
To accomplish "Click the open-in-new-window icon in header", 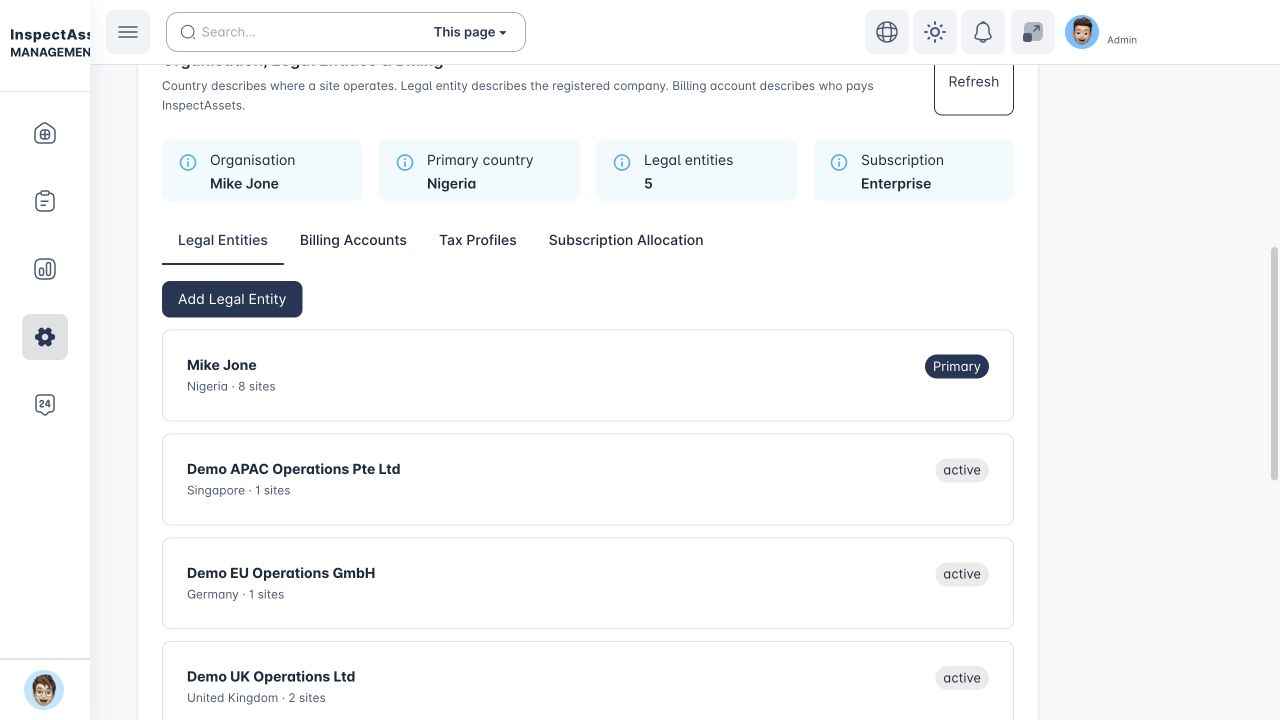I will (x=1033, y=32).
